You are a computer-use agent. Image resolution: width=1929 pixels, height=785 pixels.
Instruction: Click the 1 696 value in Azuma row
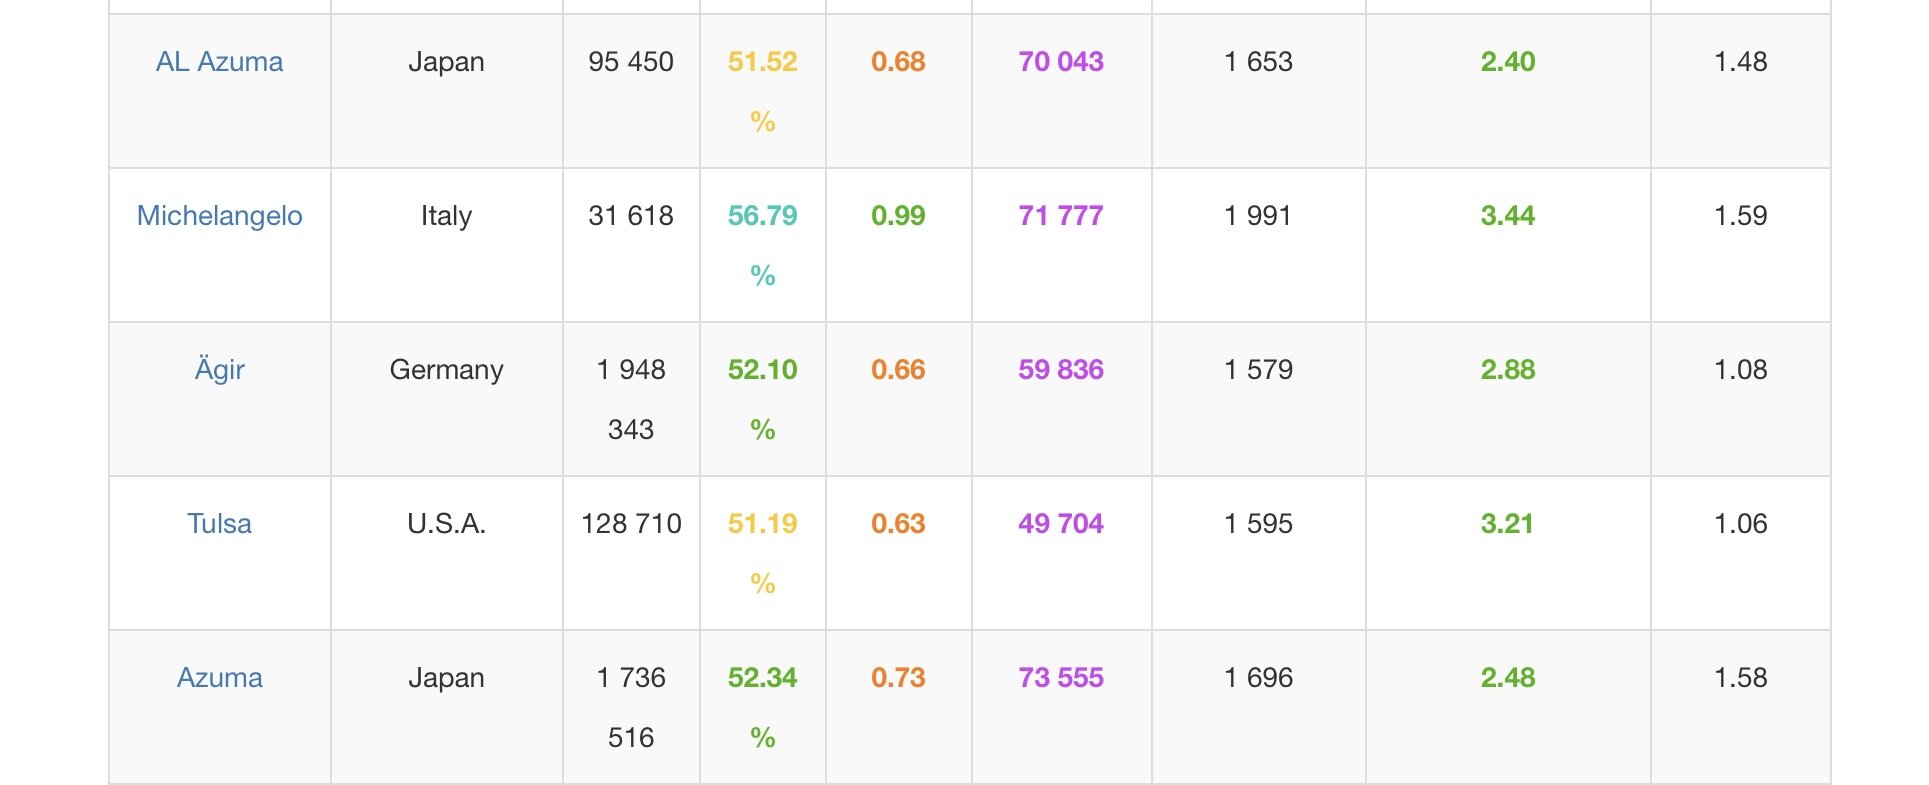click(1257, 678)
